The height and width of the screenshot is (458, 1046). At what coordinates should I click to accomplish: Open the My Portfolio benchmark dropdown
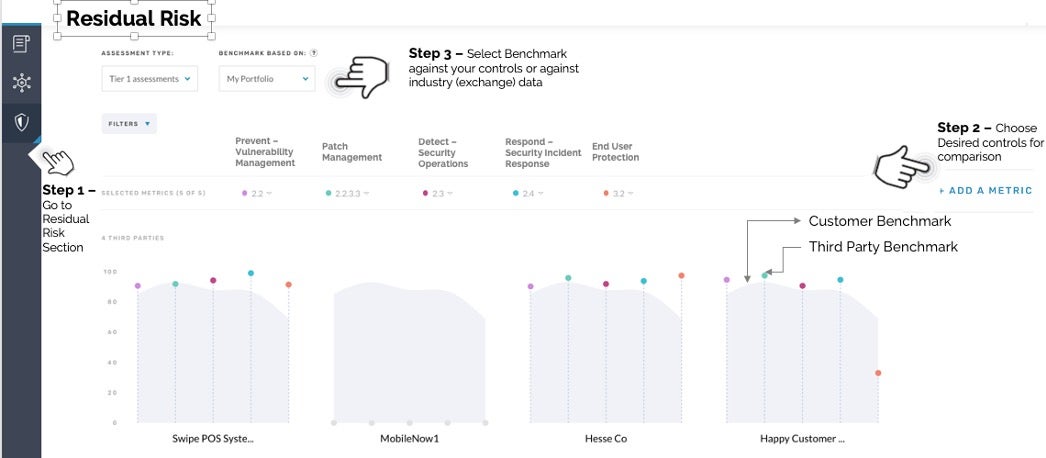point(267,79)
